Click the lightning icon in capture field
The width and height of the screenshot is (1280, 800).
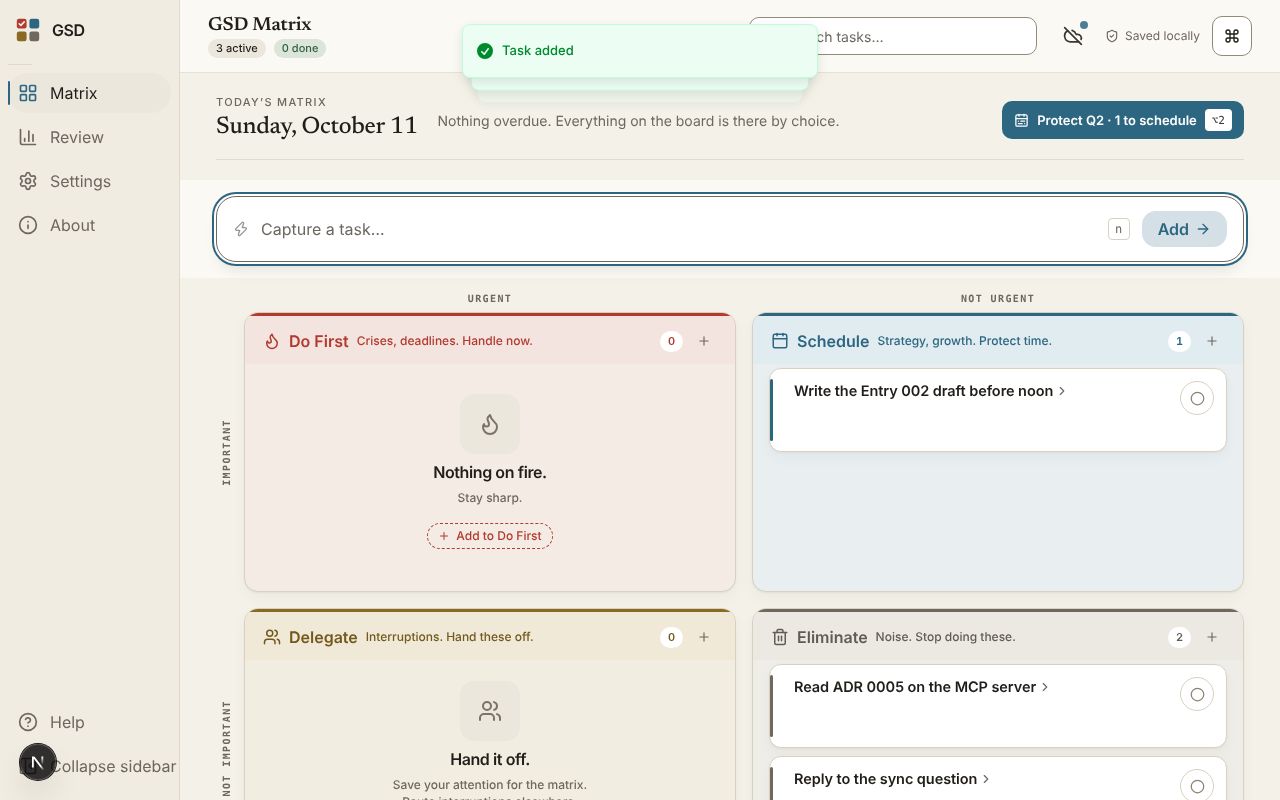point(241,229)
